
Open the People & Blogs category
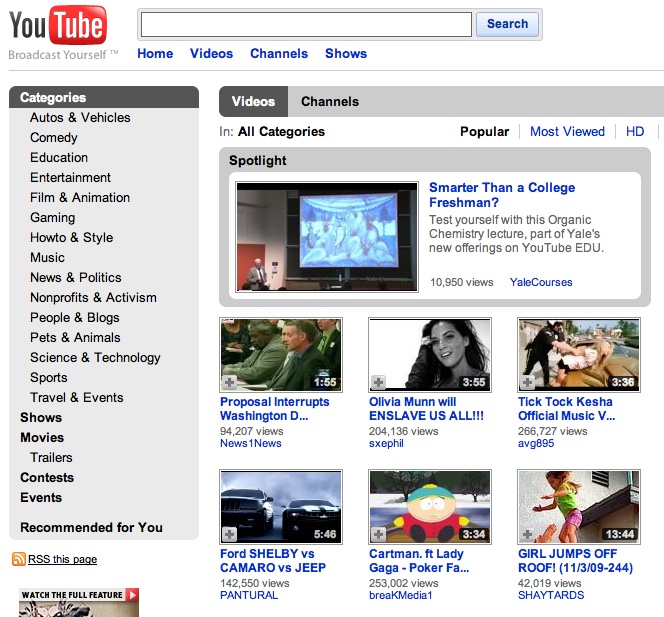[75, 318]
